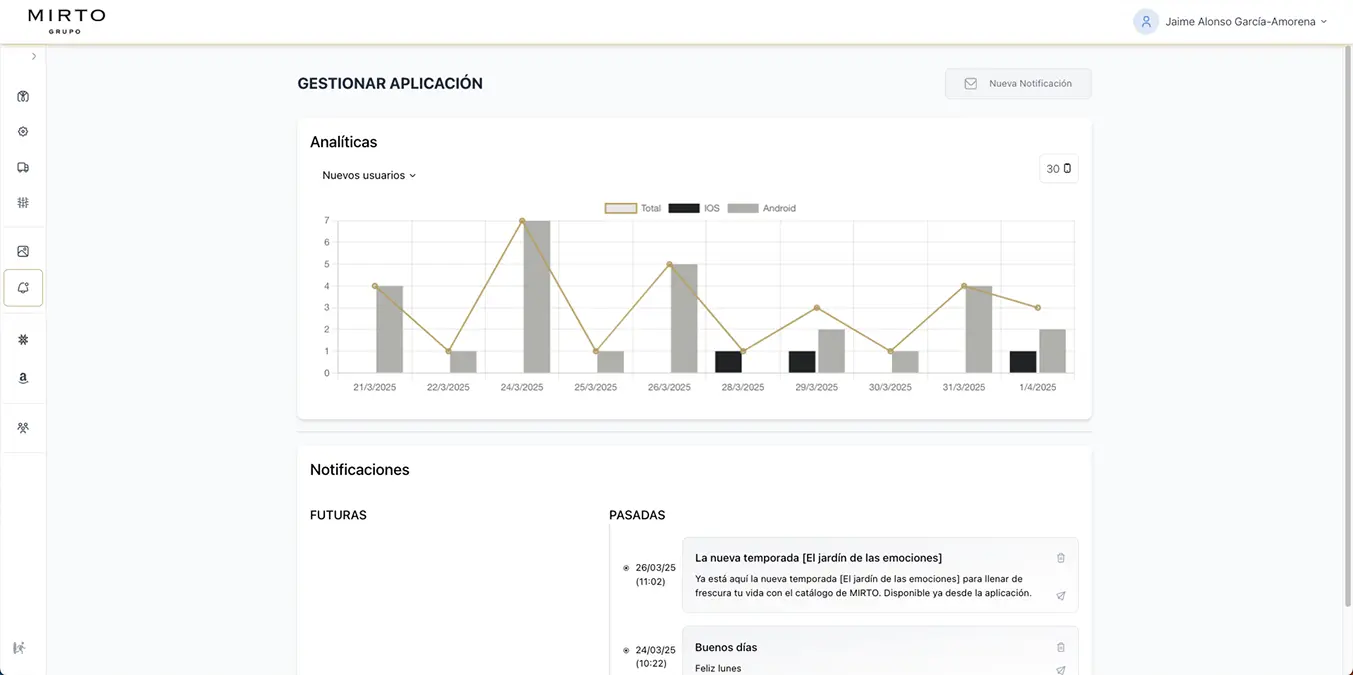Open the image gallery sidebar icon
Screen dimensions: 1353x675
pyautogui.click(x=23, y=252)
